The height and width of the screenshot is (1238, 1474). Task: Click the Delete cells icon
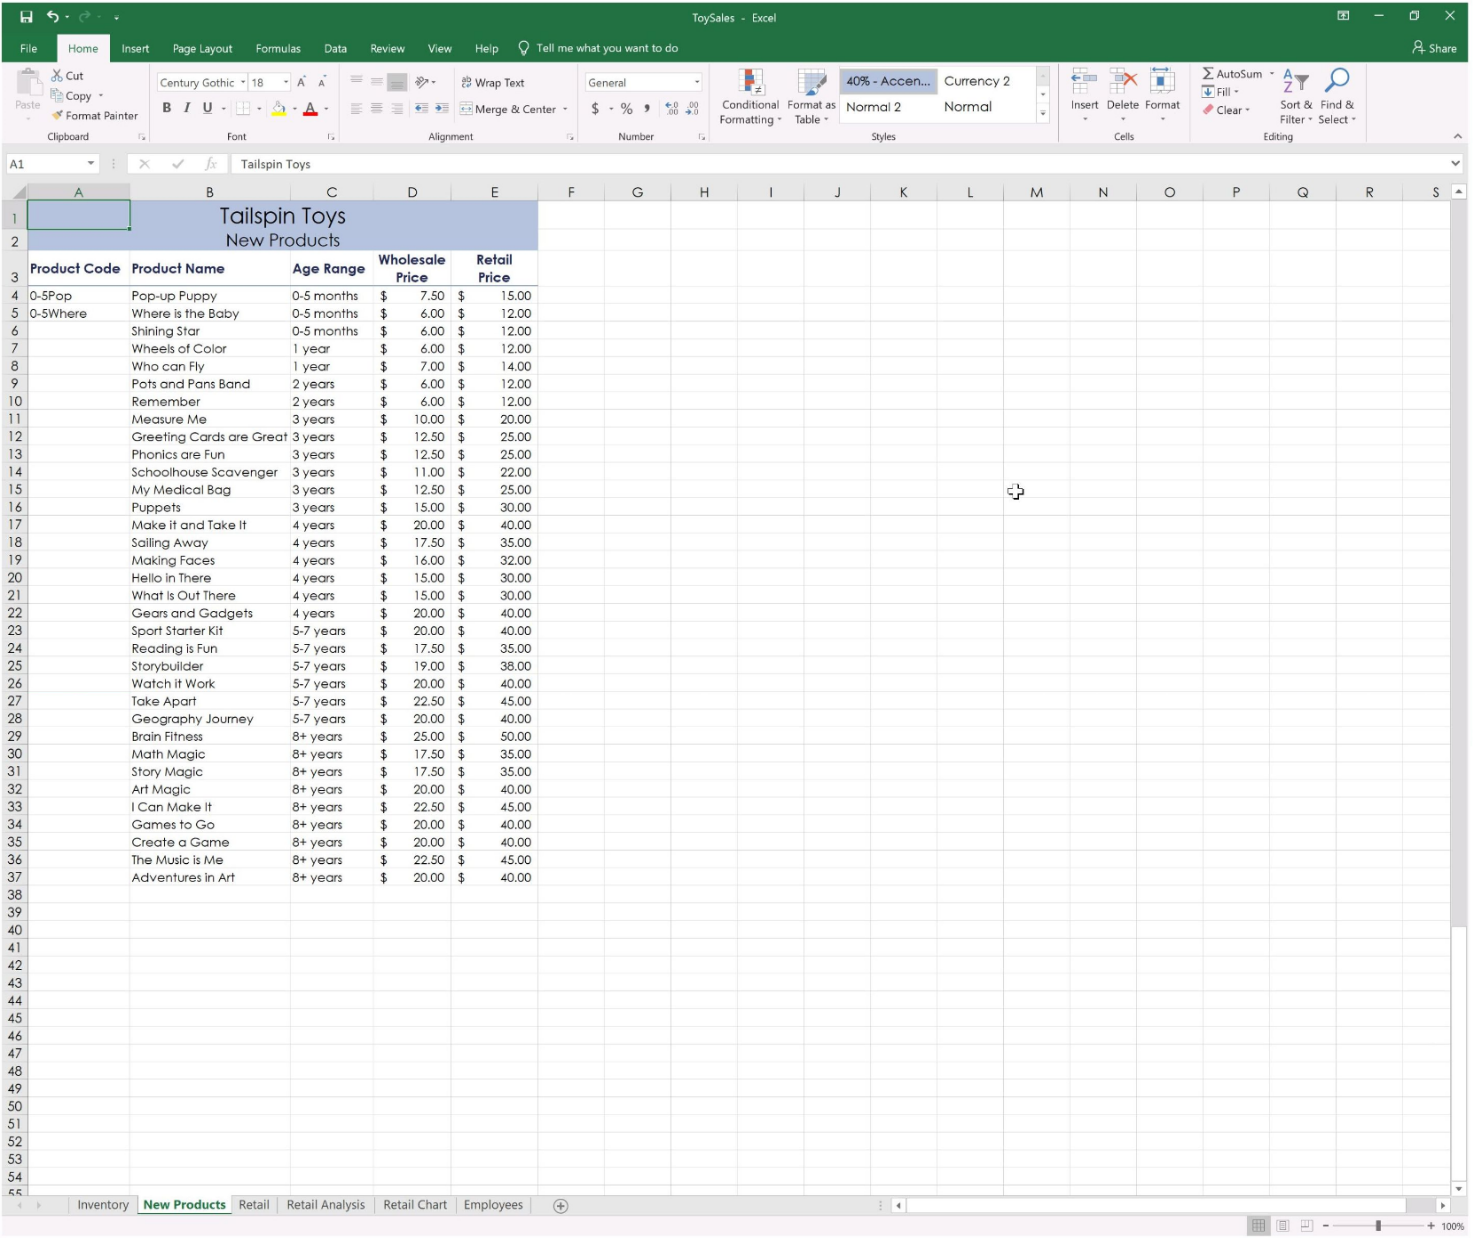tap(1123, 81)
